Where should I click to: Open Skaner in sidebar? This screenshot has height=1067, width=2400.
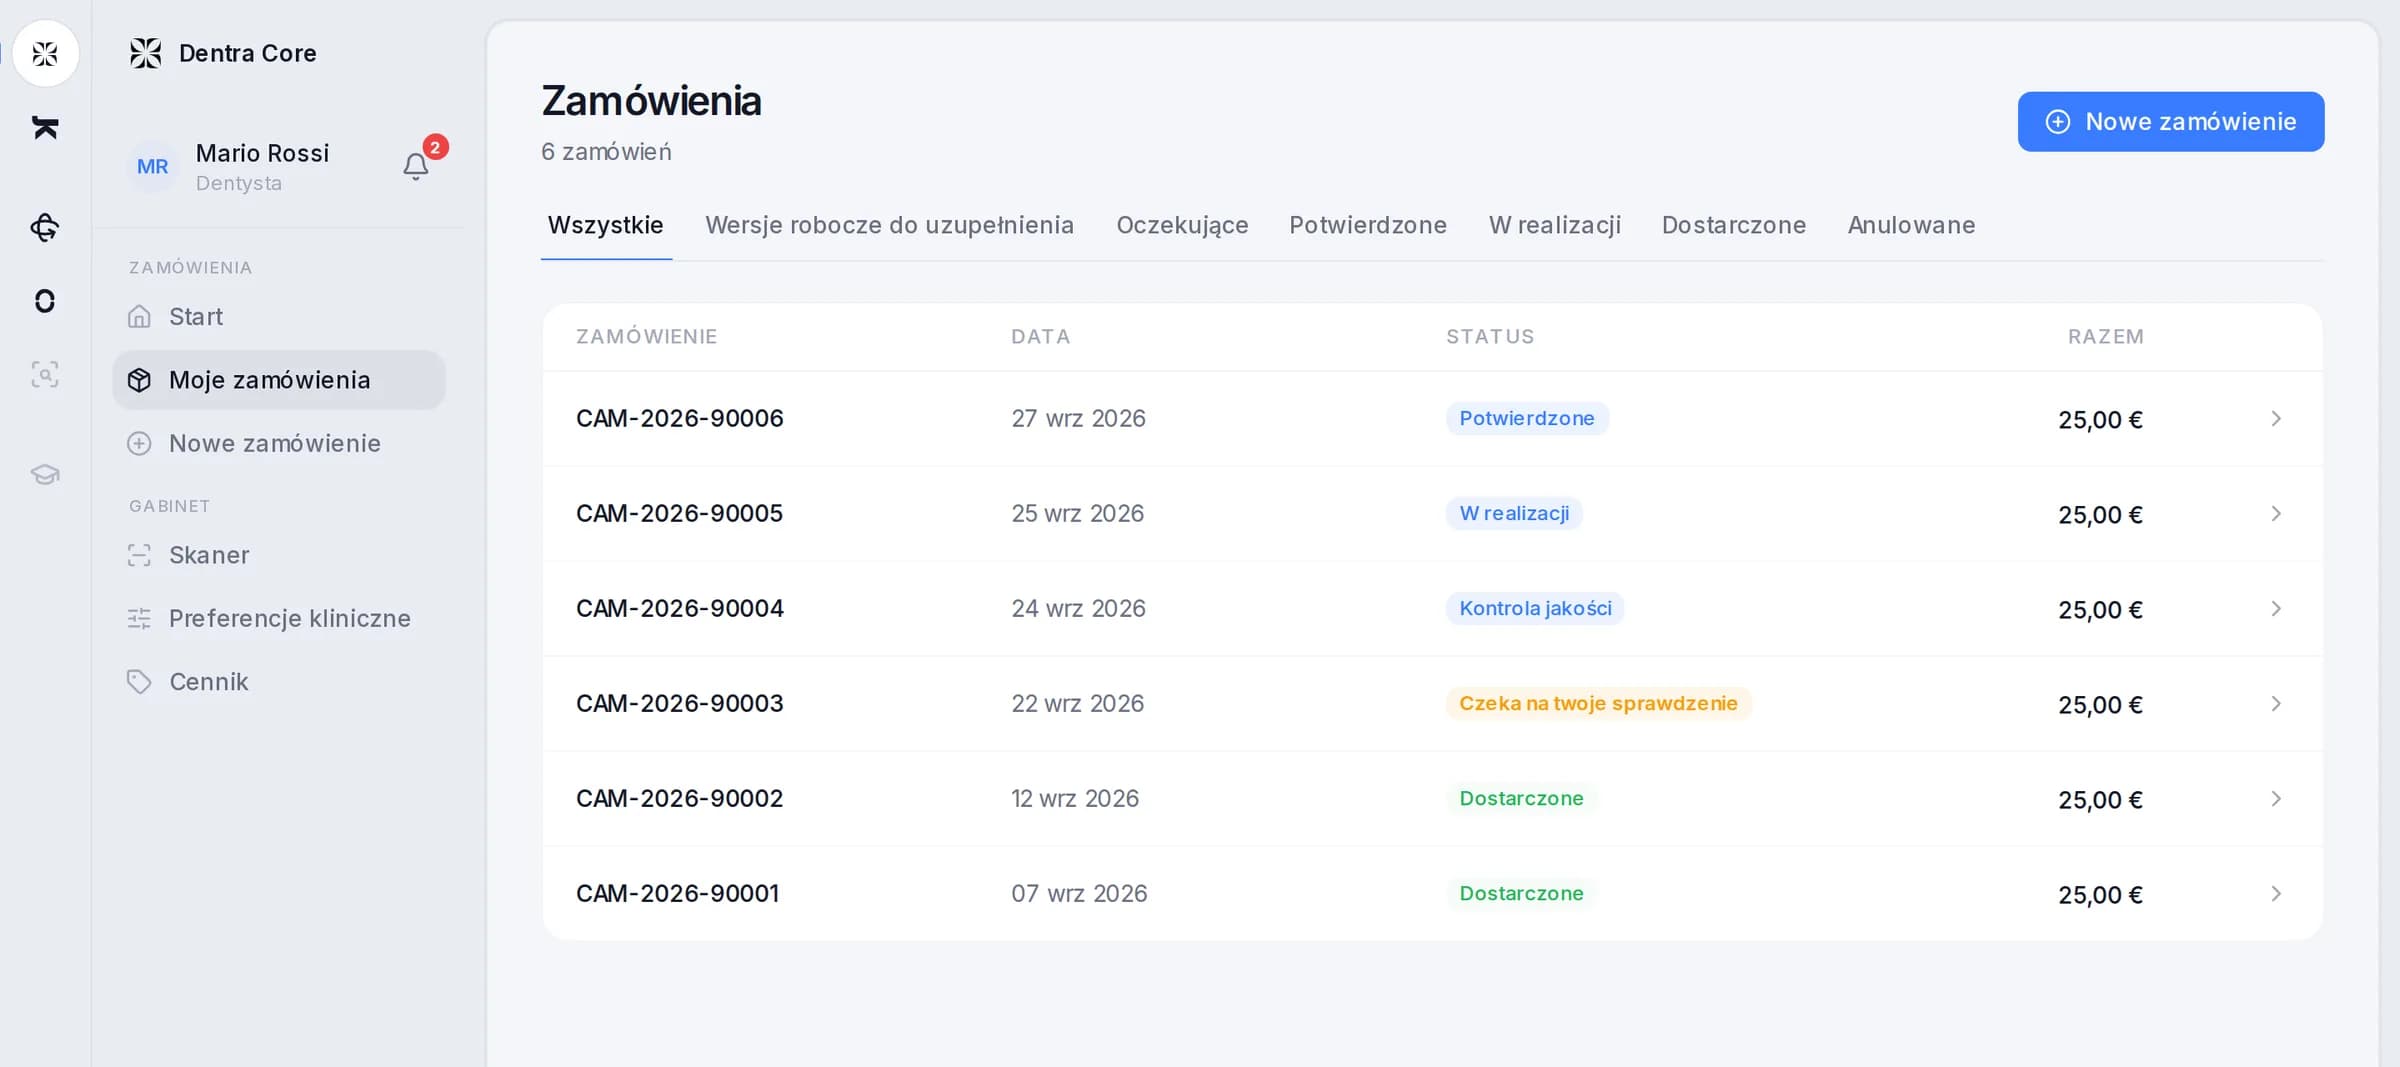click(x=279, y=555)
